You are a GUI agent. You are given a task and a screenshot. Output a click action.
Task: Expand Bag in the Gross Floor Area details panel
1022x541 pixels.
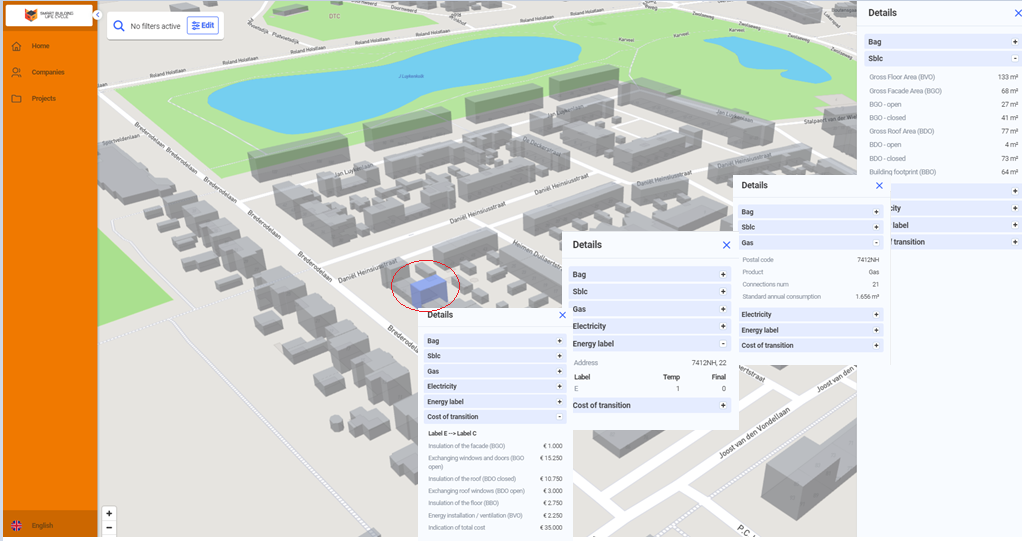click(x=1015, y=42)
